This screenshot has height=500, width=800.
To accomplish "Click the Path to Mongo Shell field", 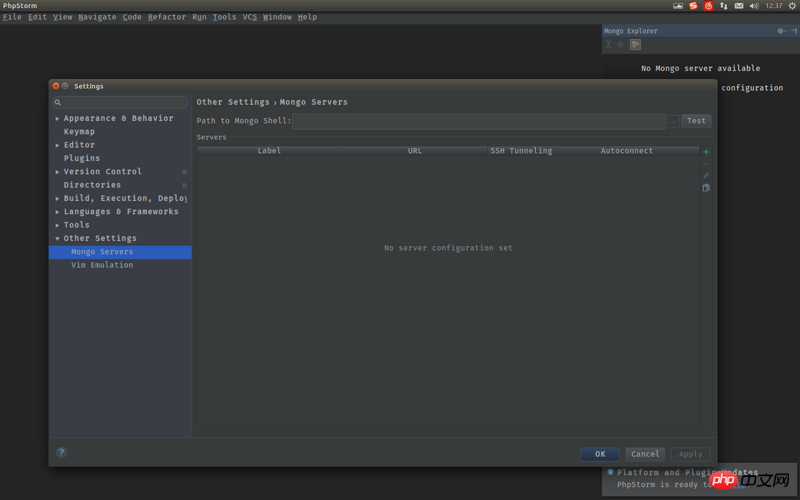I will pyautogui.click(x=478, y=121).
